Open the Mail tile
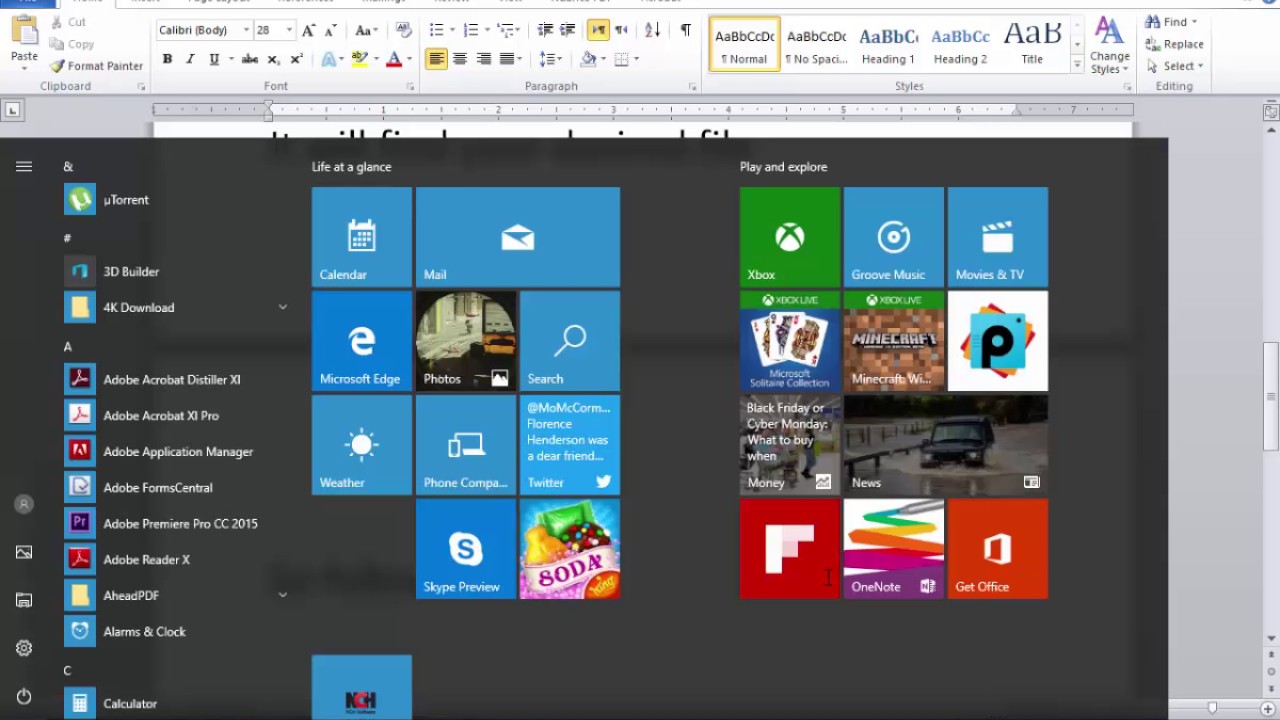The height and width of the screenshot is (720, 1280). (x=517, y=237)
